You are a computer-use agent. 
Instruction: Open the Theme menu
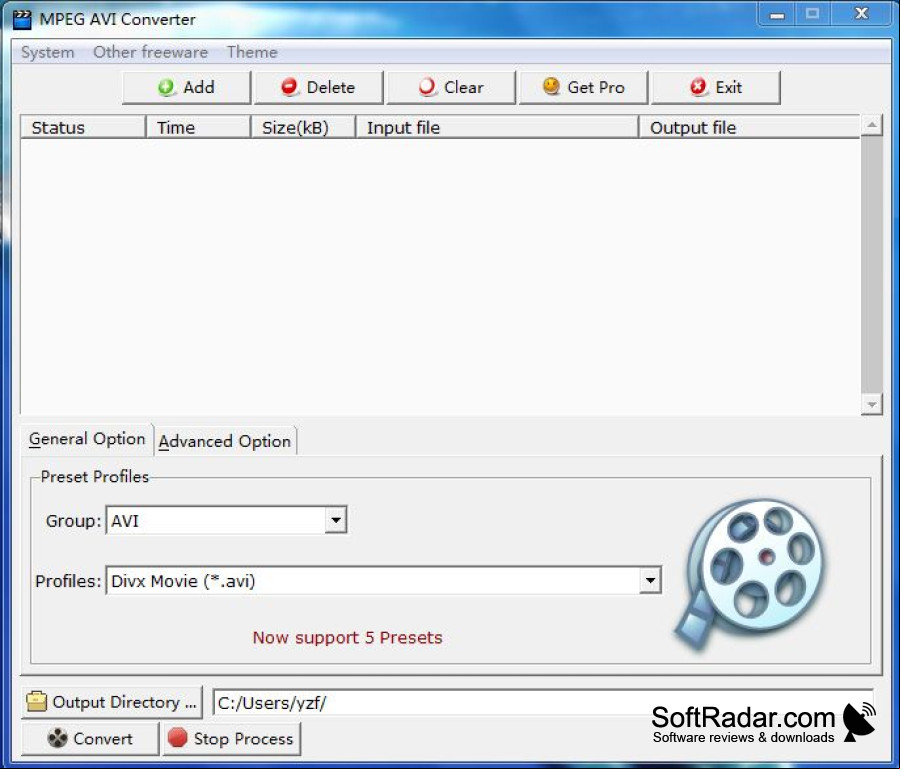[252, 52]
